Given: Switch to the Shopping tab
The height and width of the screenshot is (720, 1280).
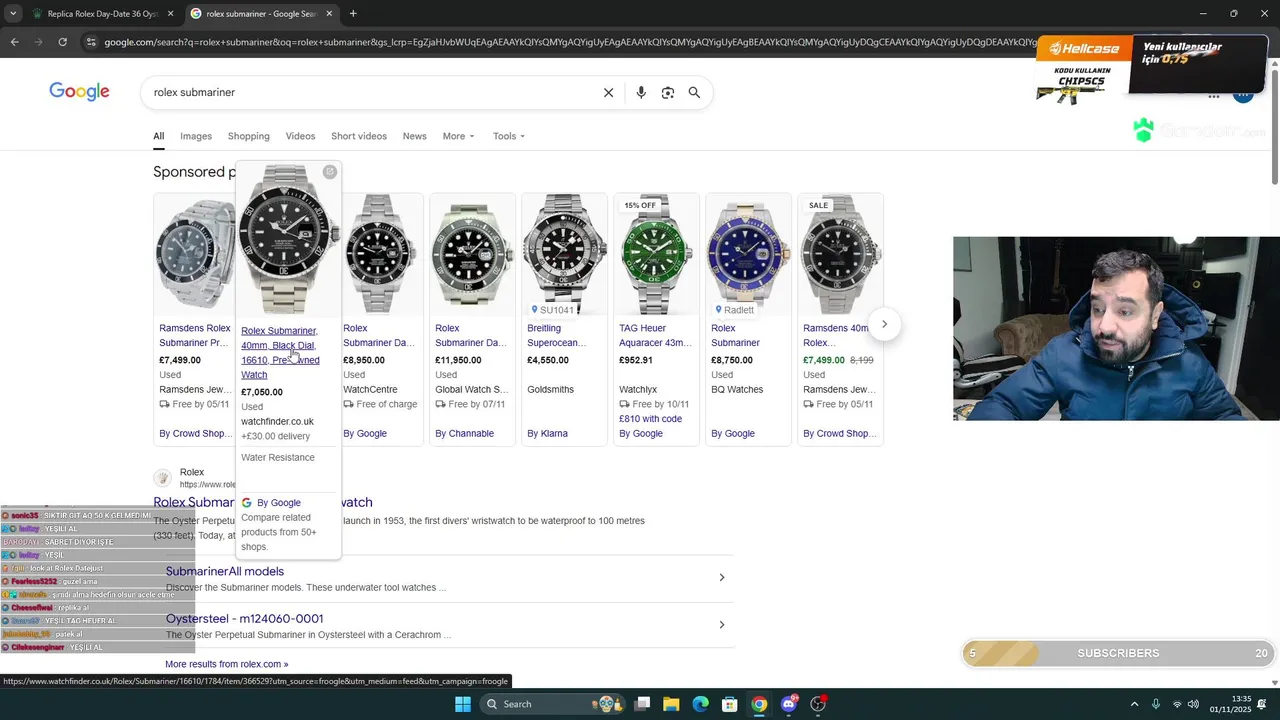Looking at the screenshot, I should pos(248,136).
